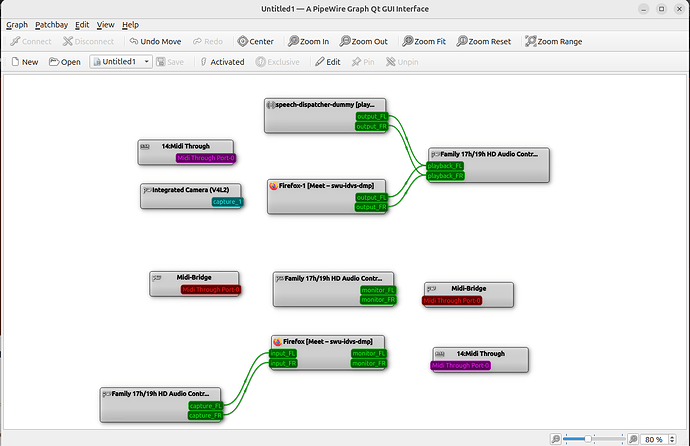Screen dimensions: 690x446
Task: Open the Graph menu
Action: tap(17, 24)
